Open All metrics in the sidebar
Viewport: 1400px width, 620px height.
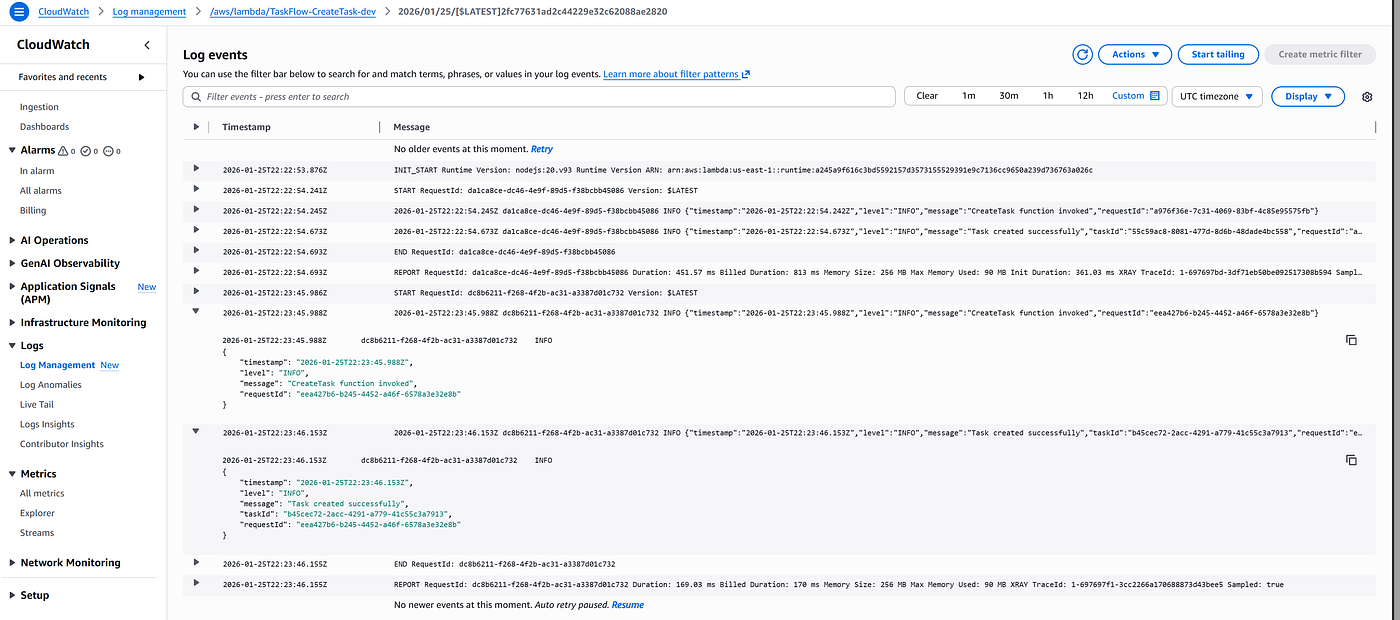point(42,493)
